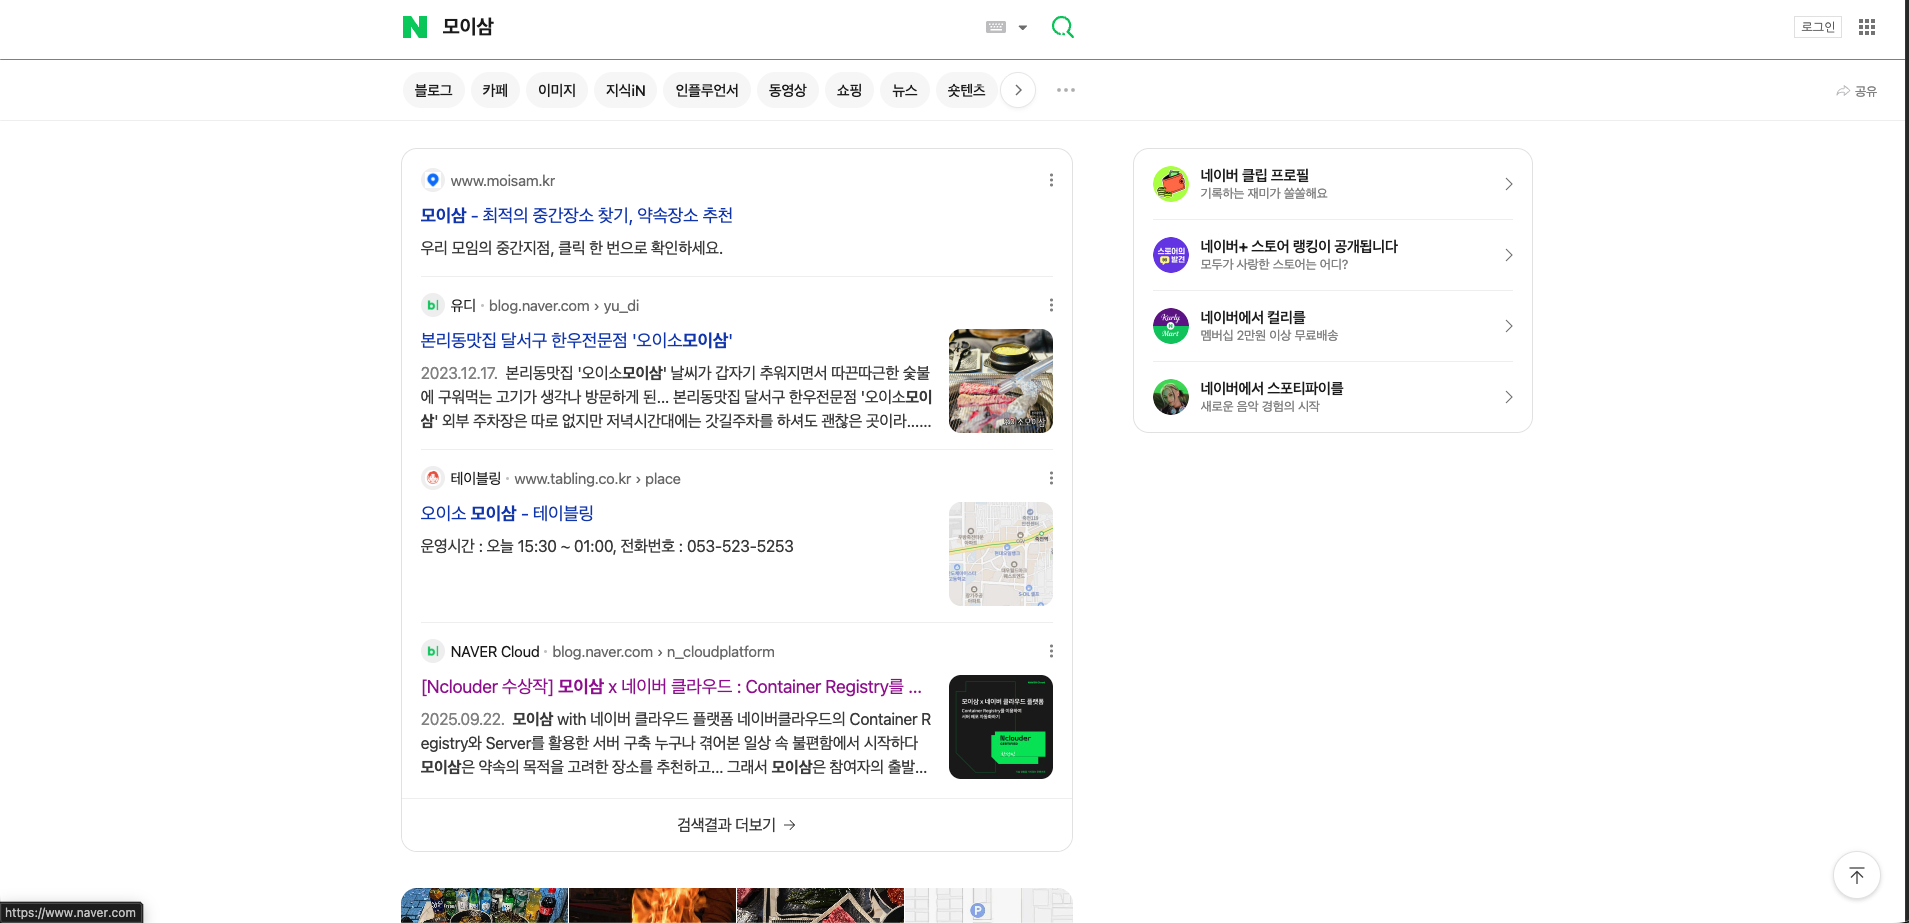Open the apps grid icon
Image resolution: width=1909 pixels, height=923 pixels.
pyautogui.click(x=1866, y=27)
